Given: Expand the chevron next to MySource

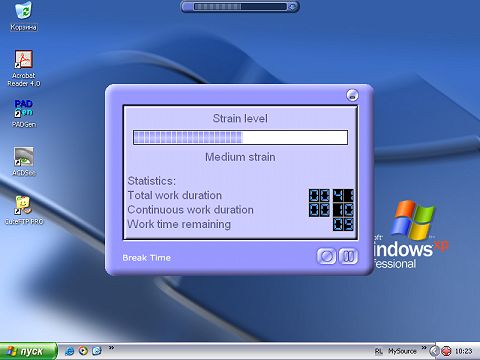Looking at the screenshot, I should [424, 348].
